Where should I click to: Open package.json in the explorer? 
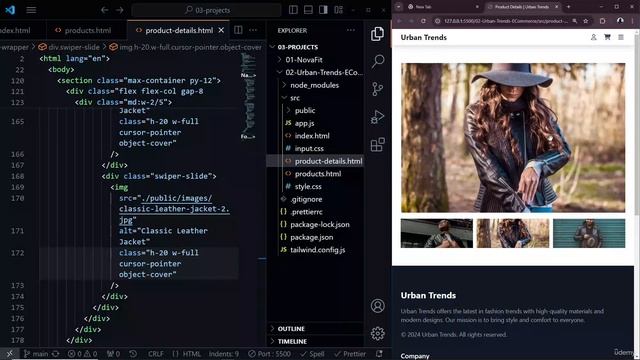coord(311,237)
